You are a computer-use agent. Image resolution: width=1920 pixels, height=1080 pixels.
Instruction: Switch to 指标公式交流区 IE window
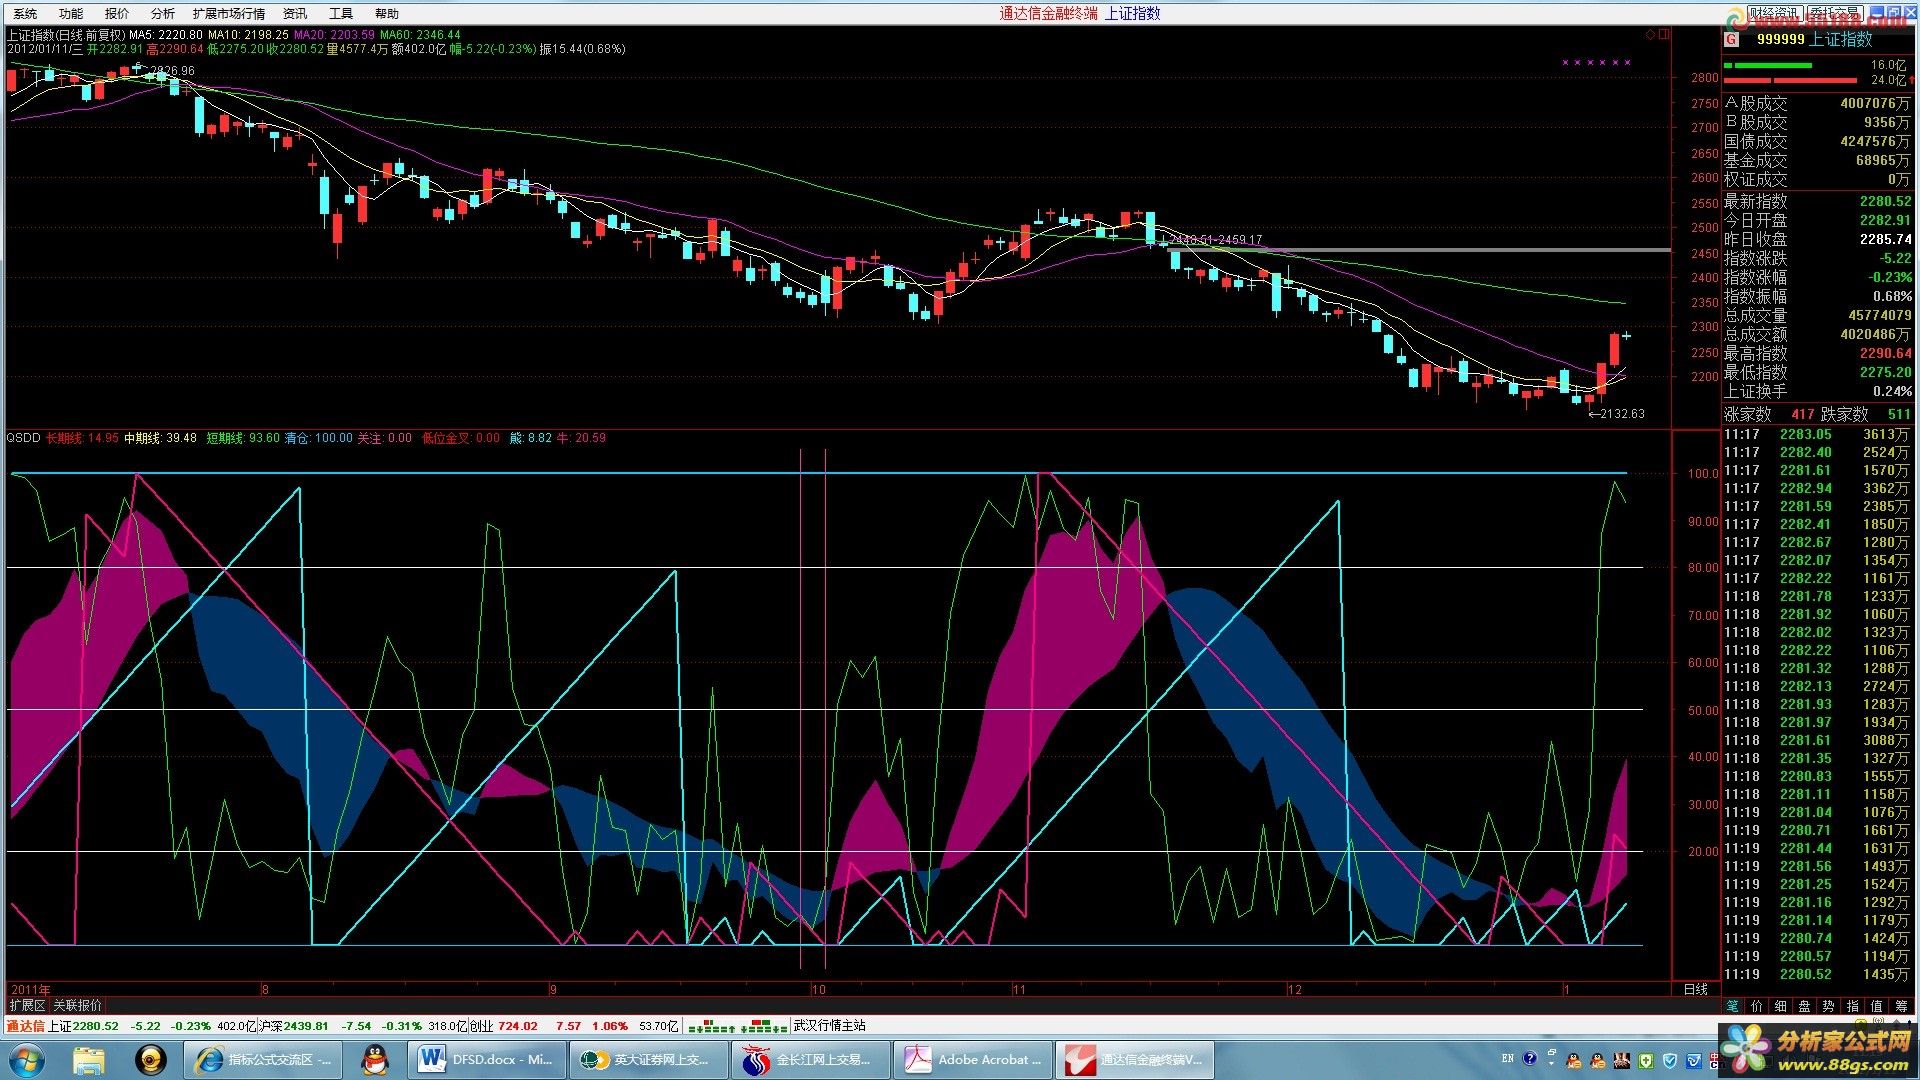263,1059
